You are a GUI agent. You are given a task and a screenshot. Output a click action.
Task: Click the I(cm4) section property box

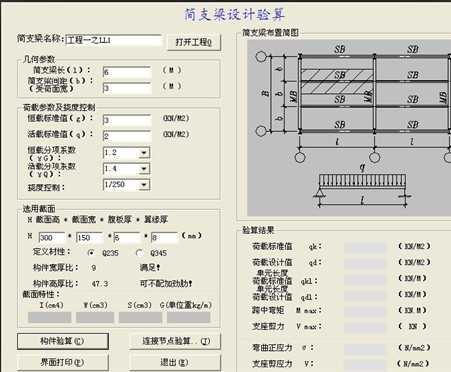pos(49,317)
